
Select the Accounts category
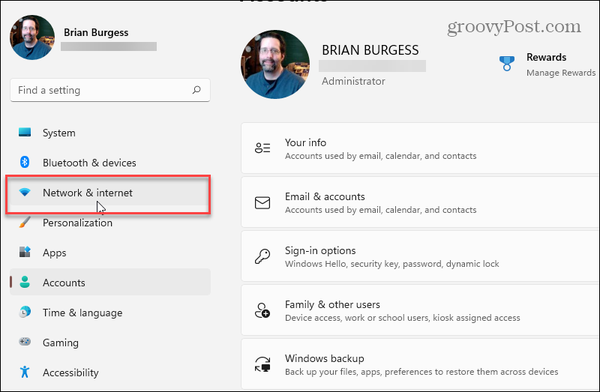pos(110,282)
